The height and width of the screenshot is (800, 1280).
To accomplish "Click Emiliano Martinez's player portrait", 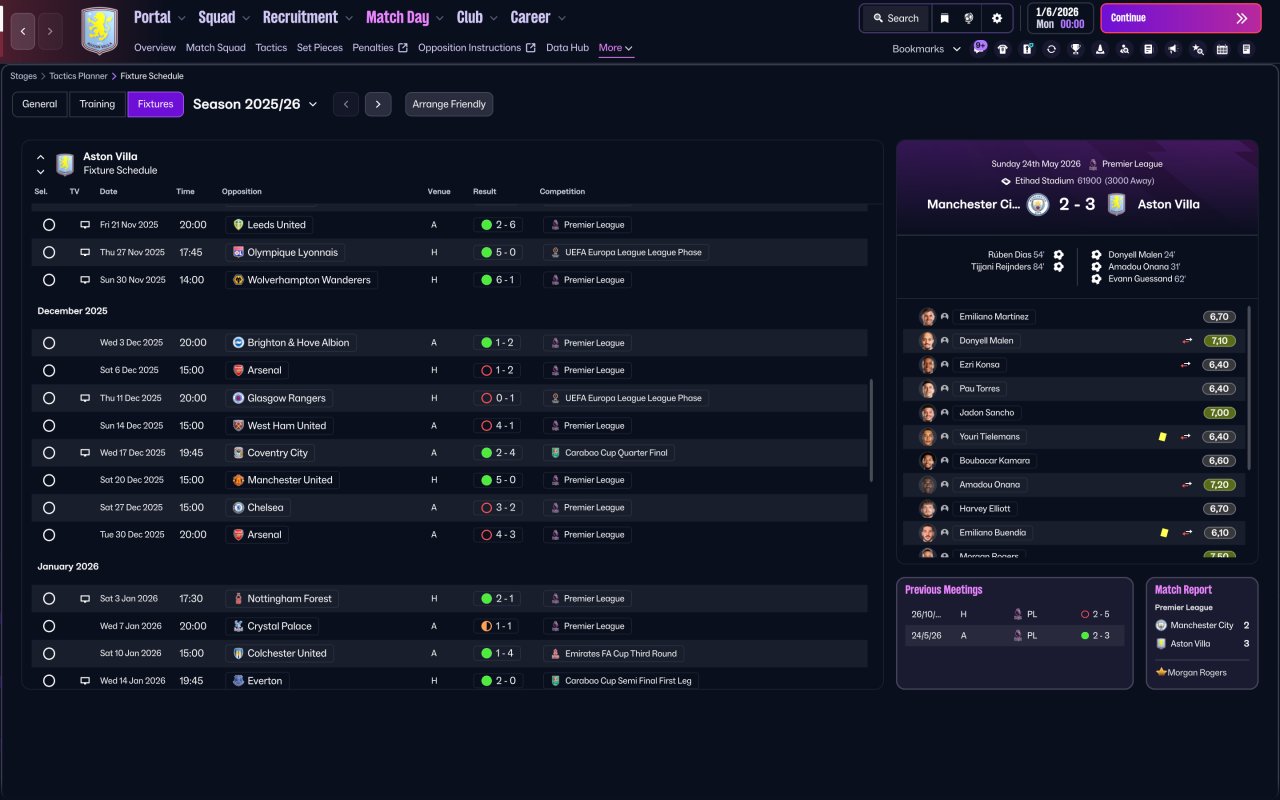I will 927,317.
